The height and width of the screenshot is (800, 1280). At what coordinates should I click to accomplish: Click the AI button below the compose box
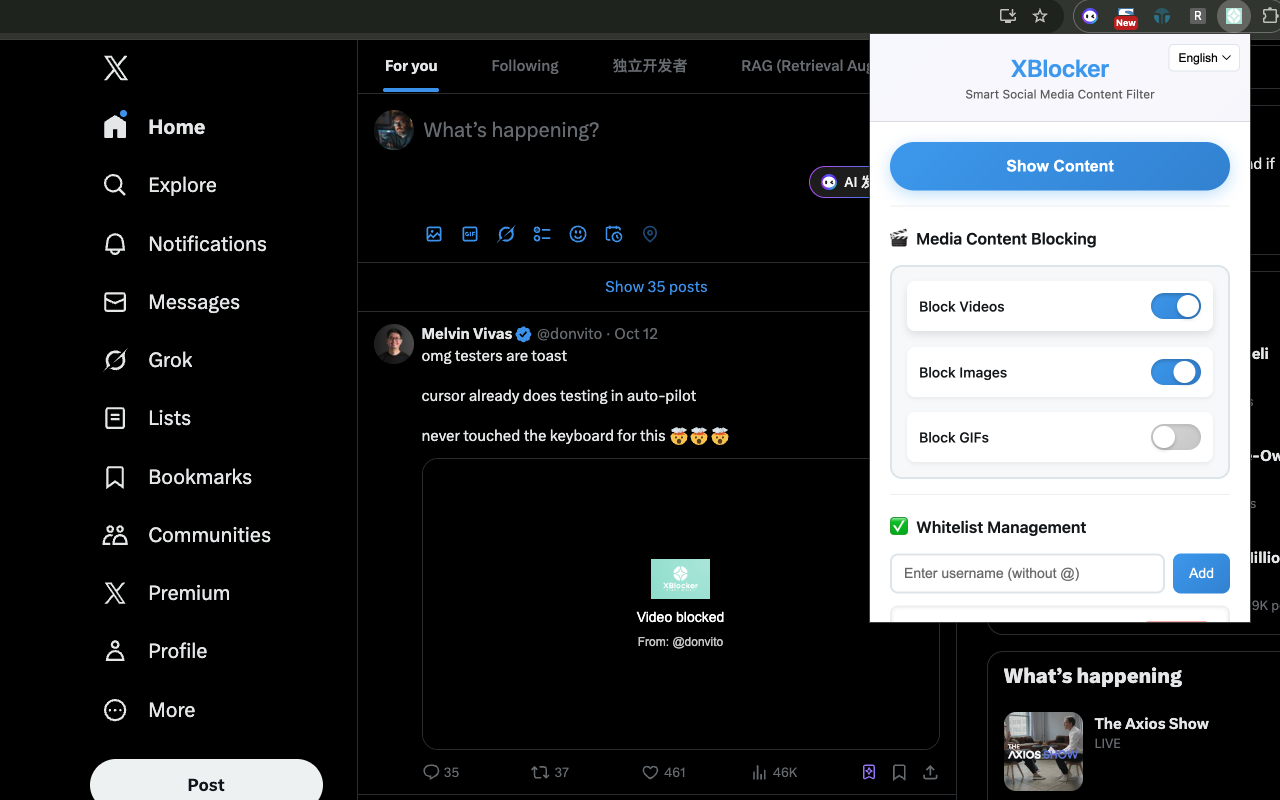(839, 182)
